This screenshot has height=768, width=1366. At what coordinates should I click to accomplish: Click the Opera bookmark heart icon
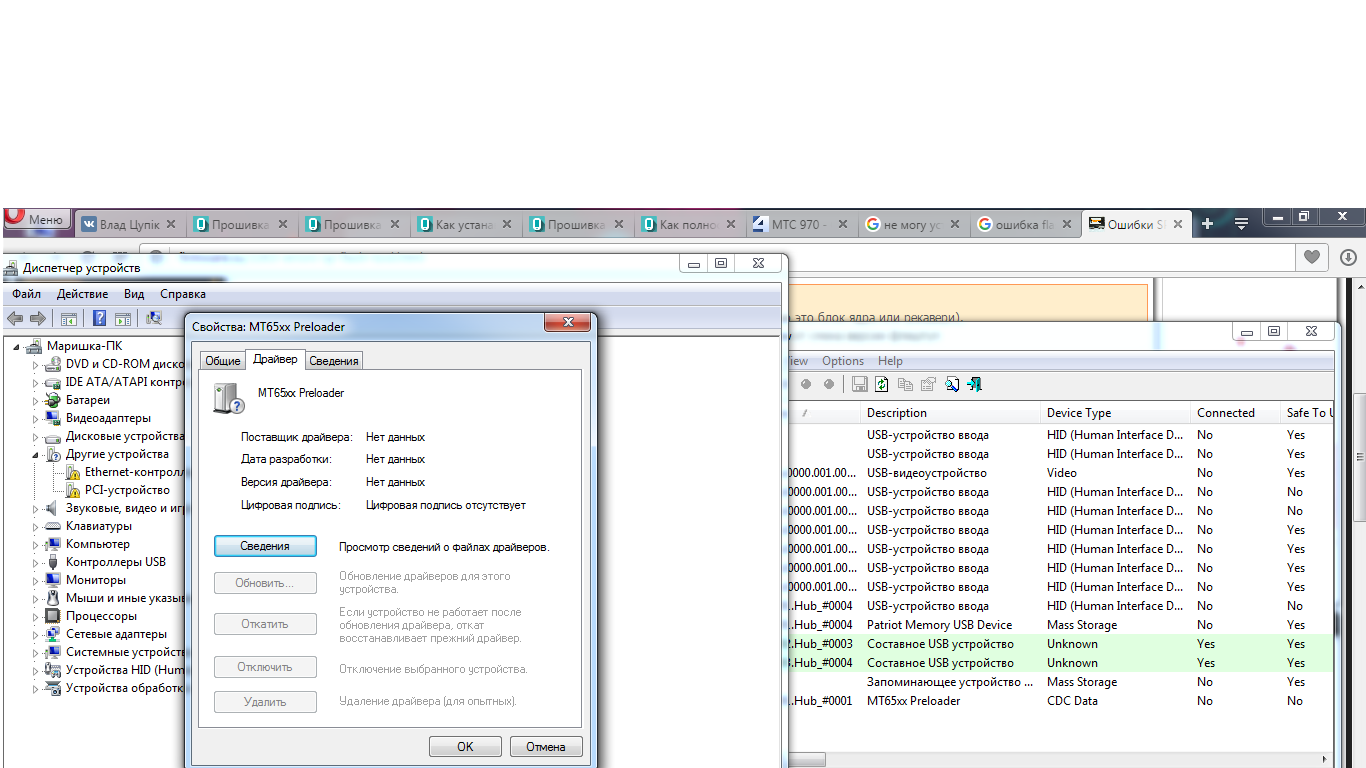pos(1312,257)
